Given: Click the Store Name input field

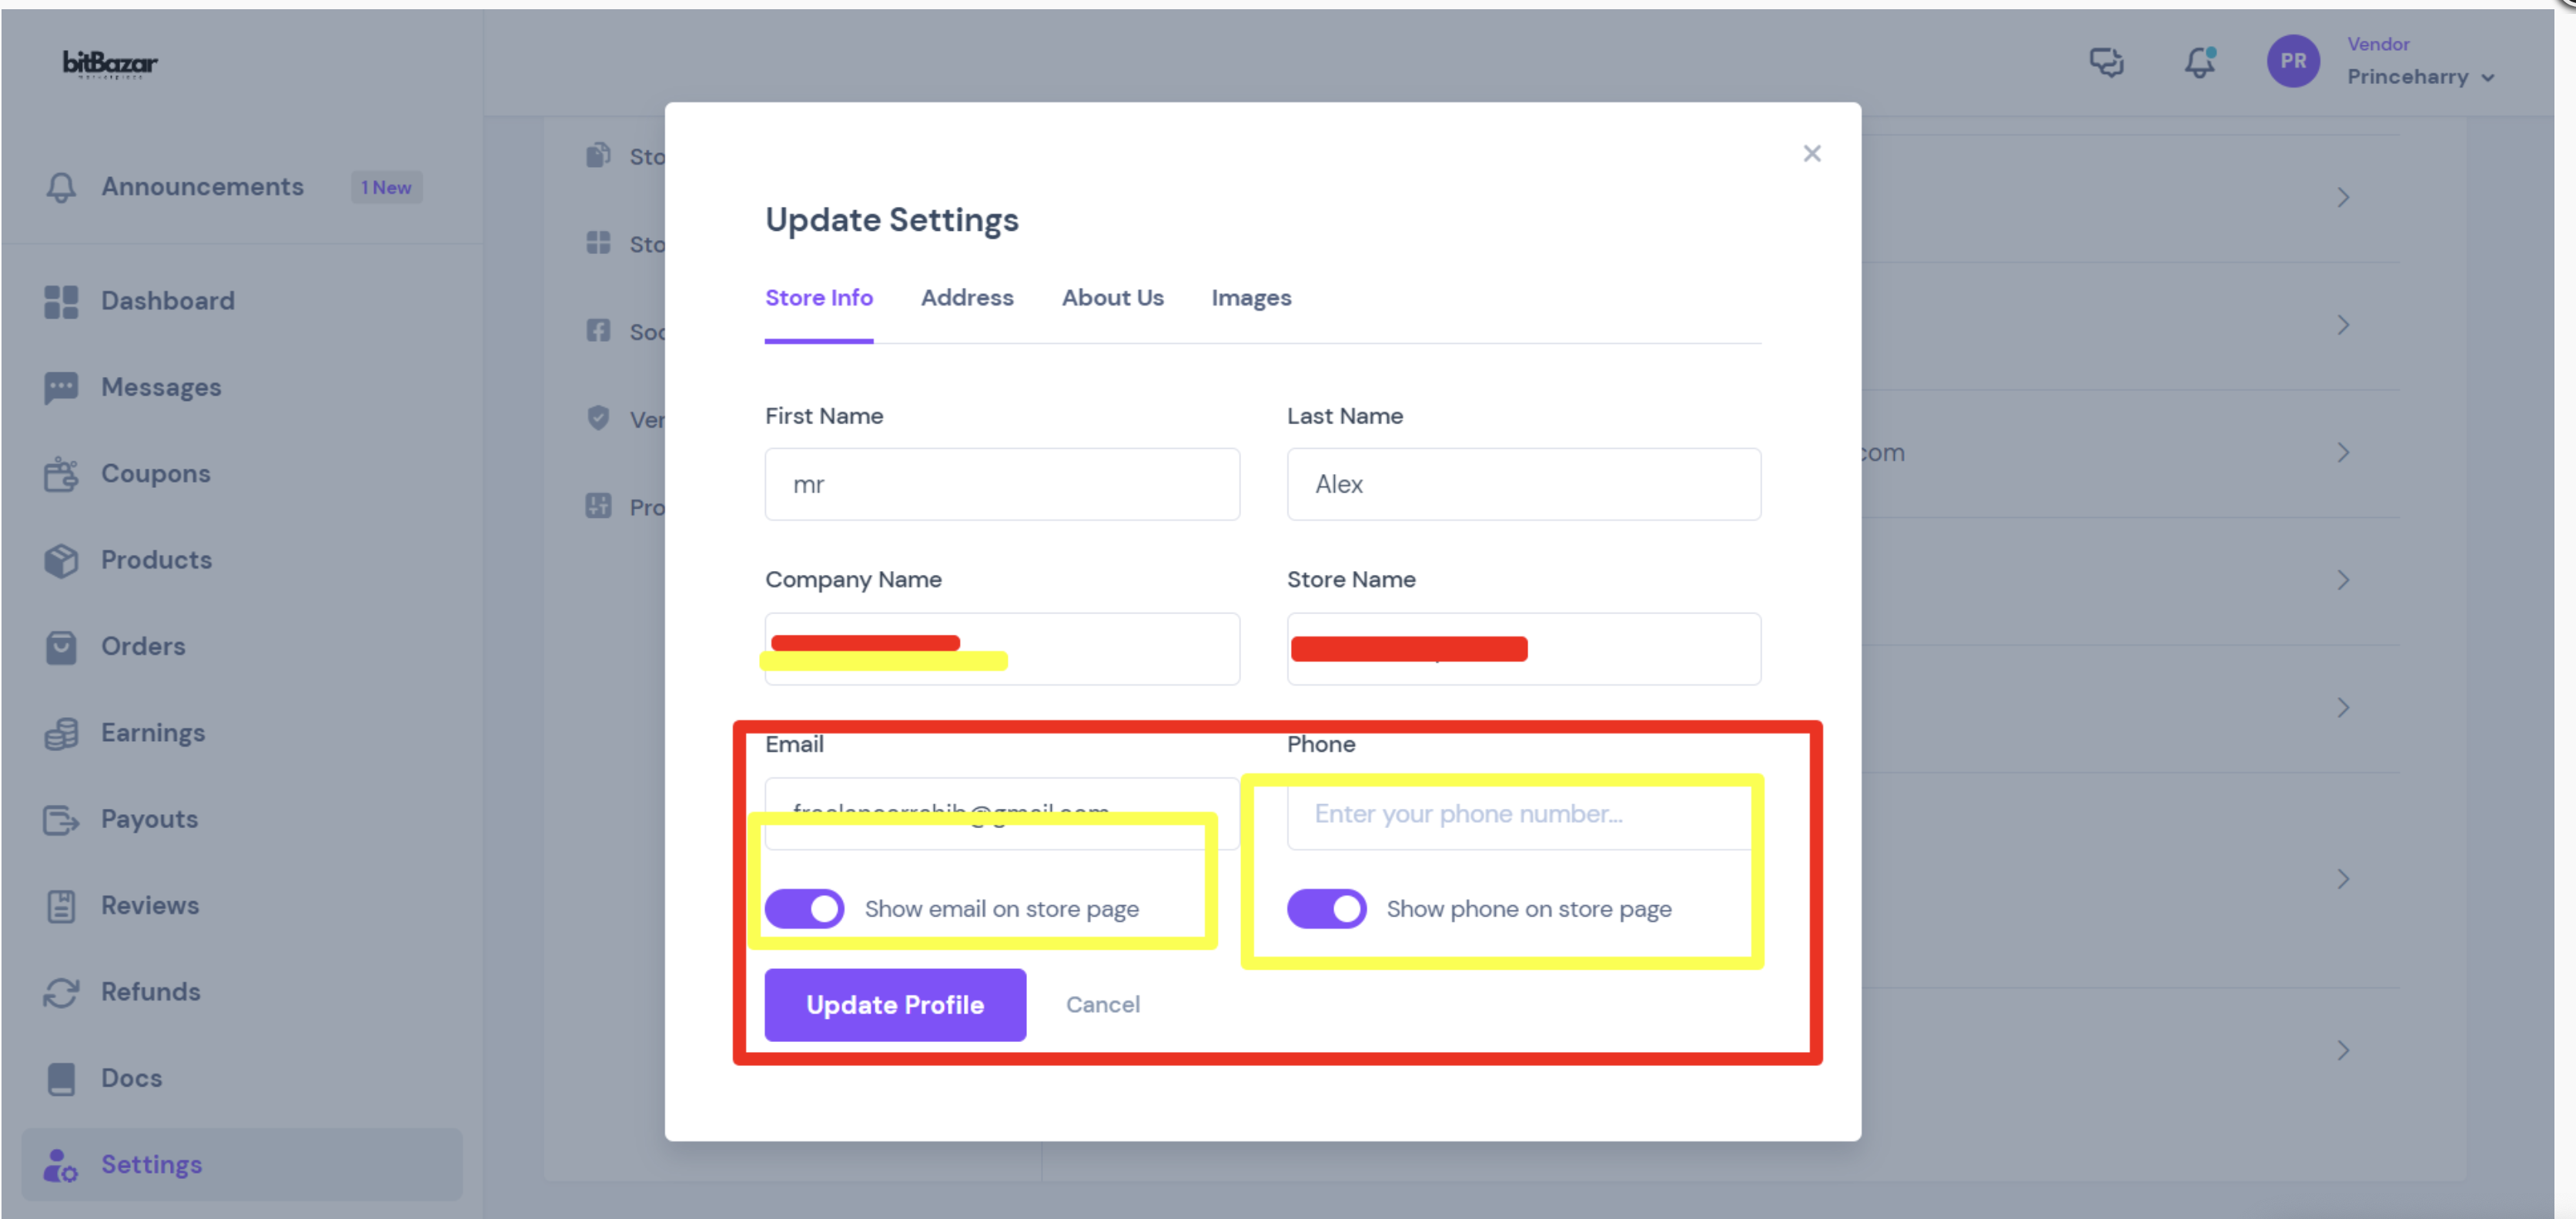Looking at the screenshot, I should point(1523,648).
